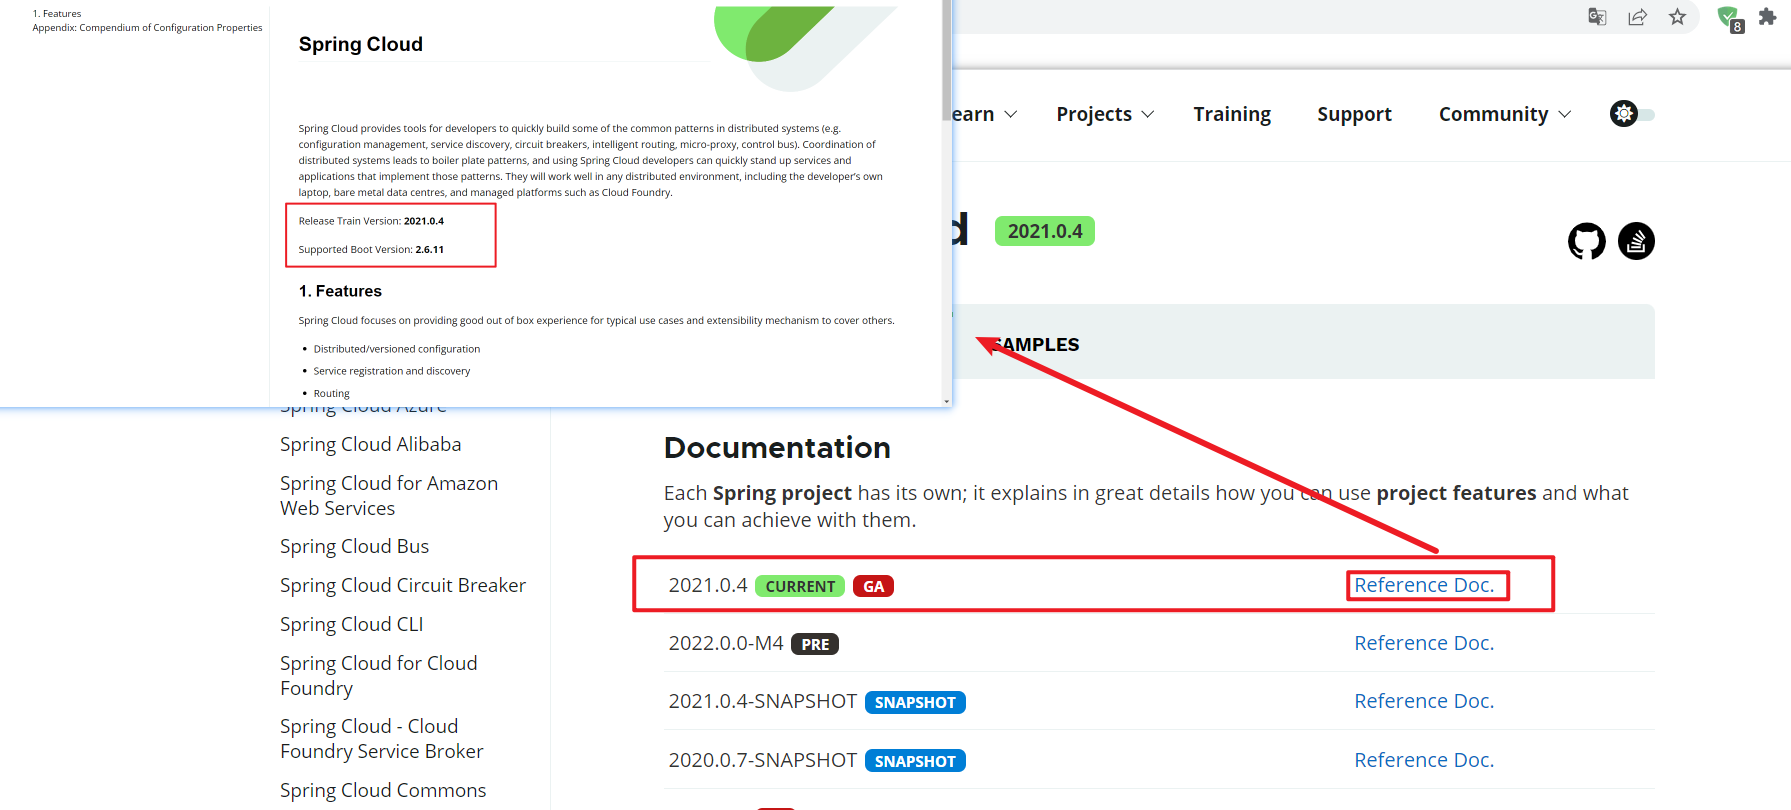The width and height of the screenshot is (1791, 810).
Task: Open Reference Doc. for 2021.0.4
Action: click(x=1424, y=585)
